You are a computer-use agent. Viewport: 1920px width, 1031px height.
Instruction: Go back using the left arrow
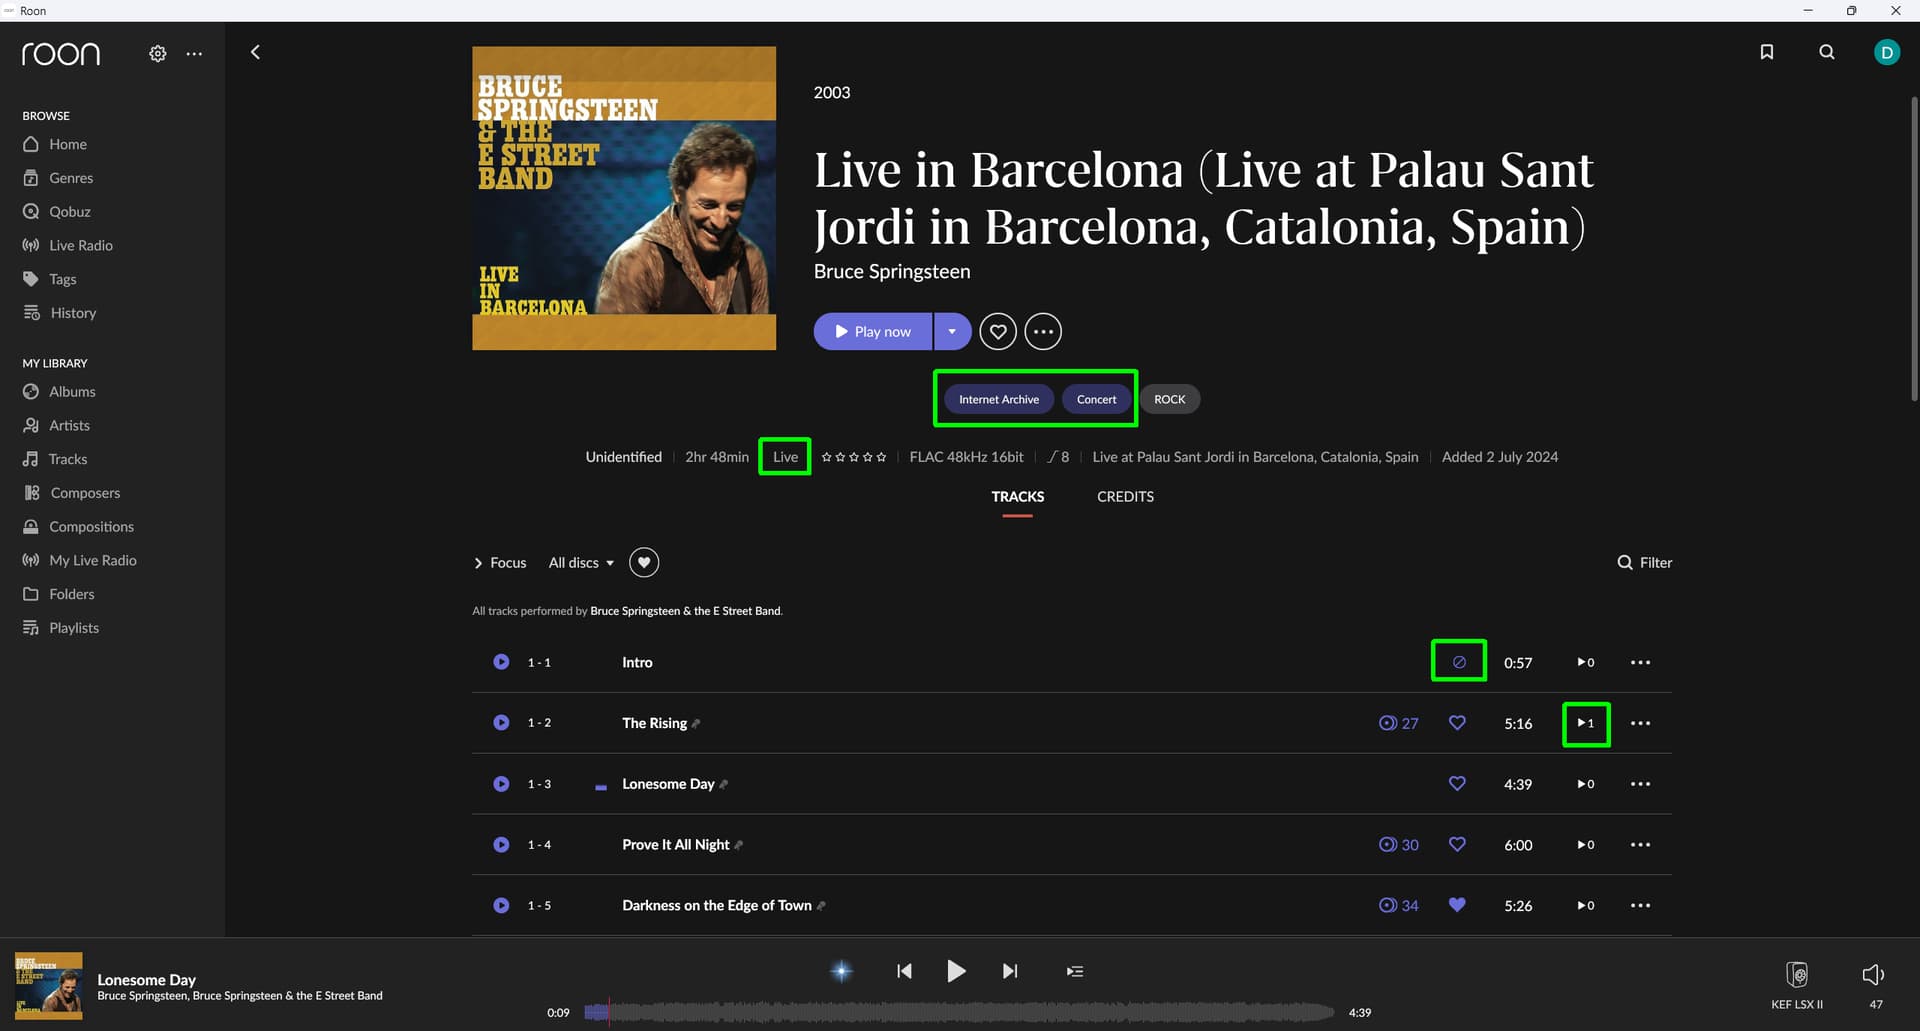coord(255,52)
